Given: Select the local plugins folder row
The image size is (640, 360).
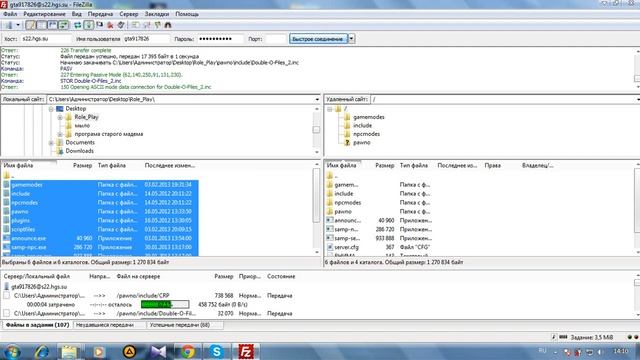Looking at the screenshot, I should (100, 220).
